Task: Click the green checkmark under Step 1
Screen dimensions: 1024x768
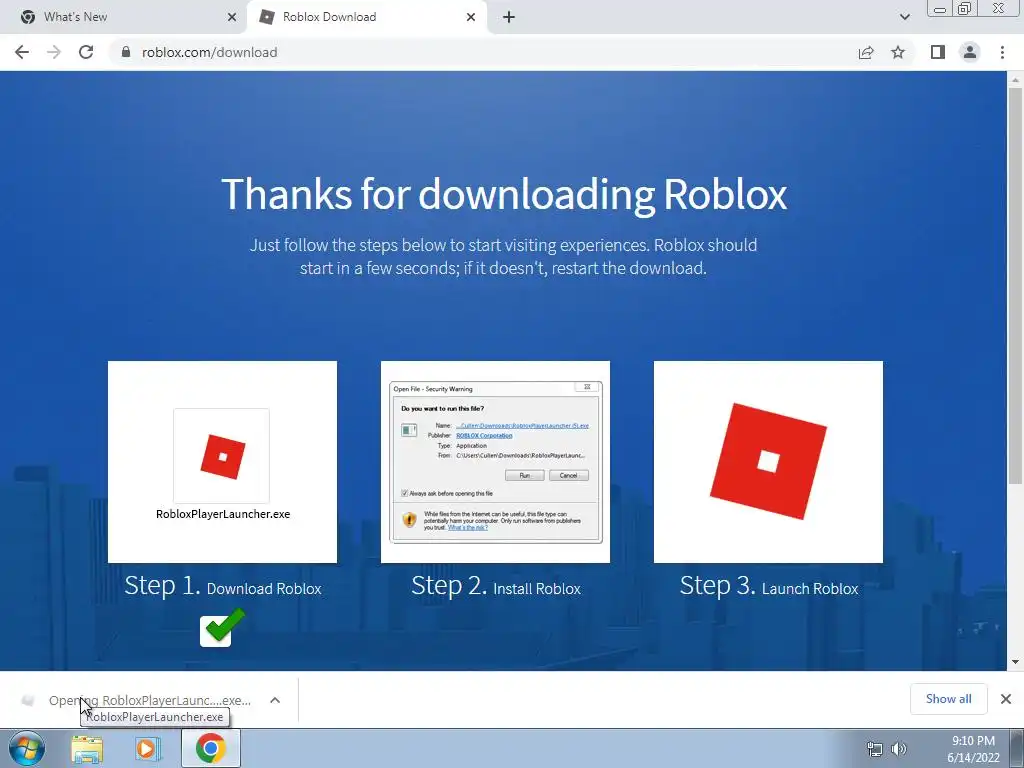Action: click(223, 628)
